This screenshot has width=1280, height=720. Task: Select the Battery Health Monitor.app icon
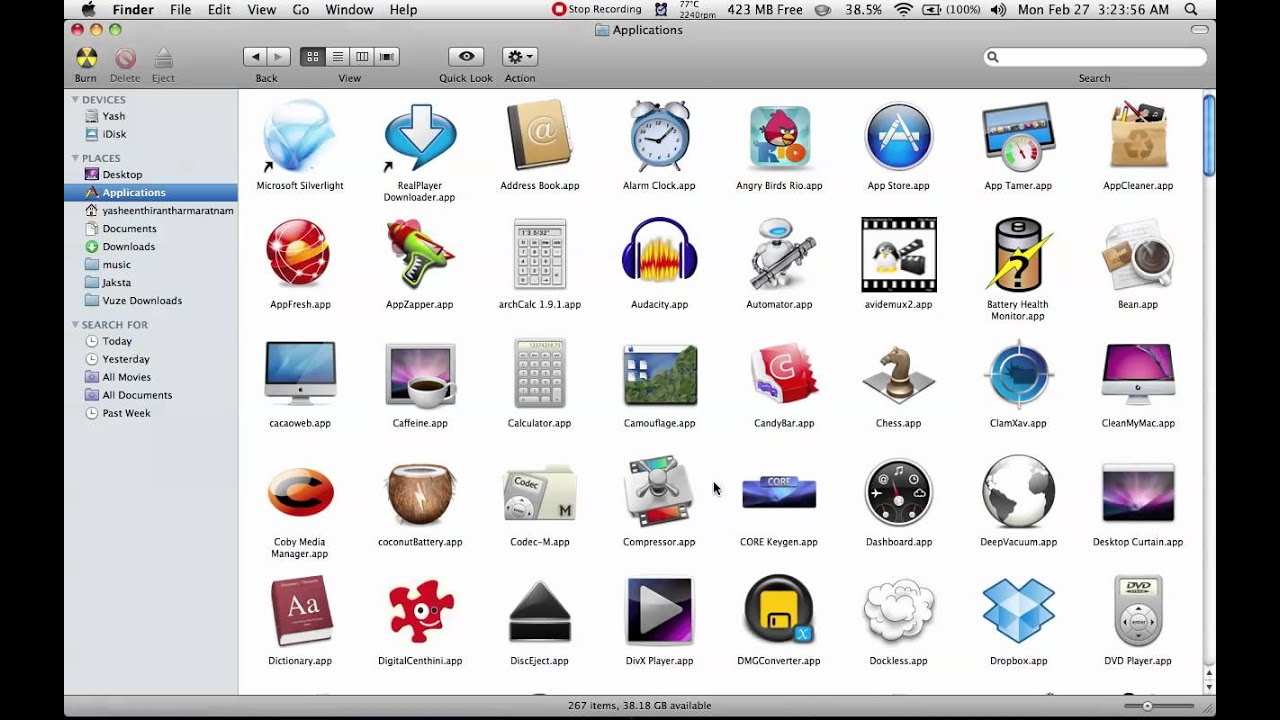click(x=1018, y=254)
